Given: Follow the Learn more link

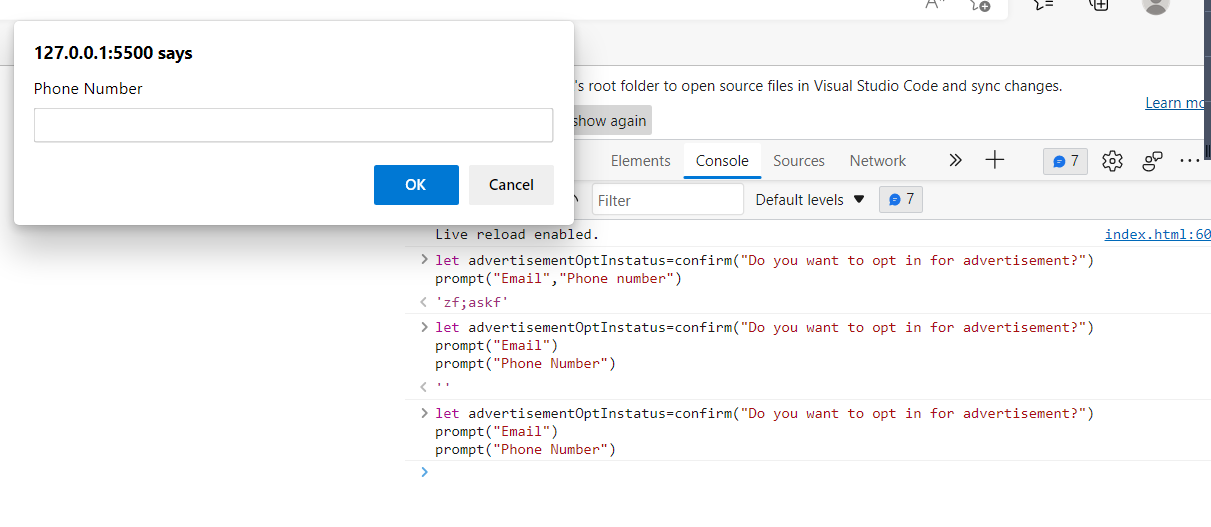Looking at the screenshot, I should tap(1177, 103).
